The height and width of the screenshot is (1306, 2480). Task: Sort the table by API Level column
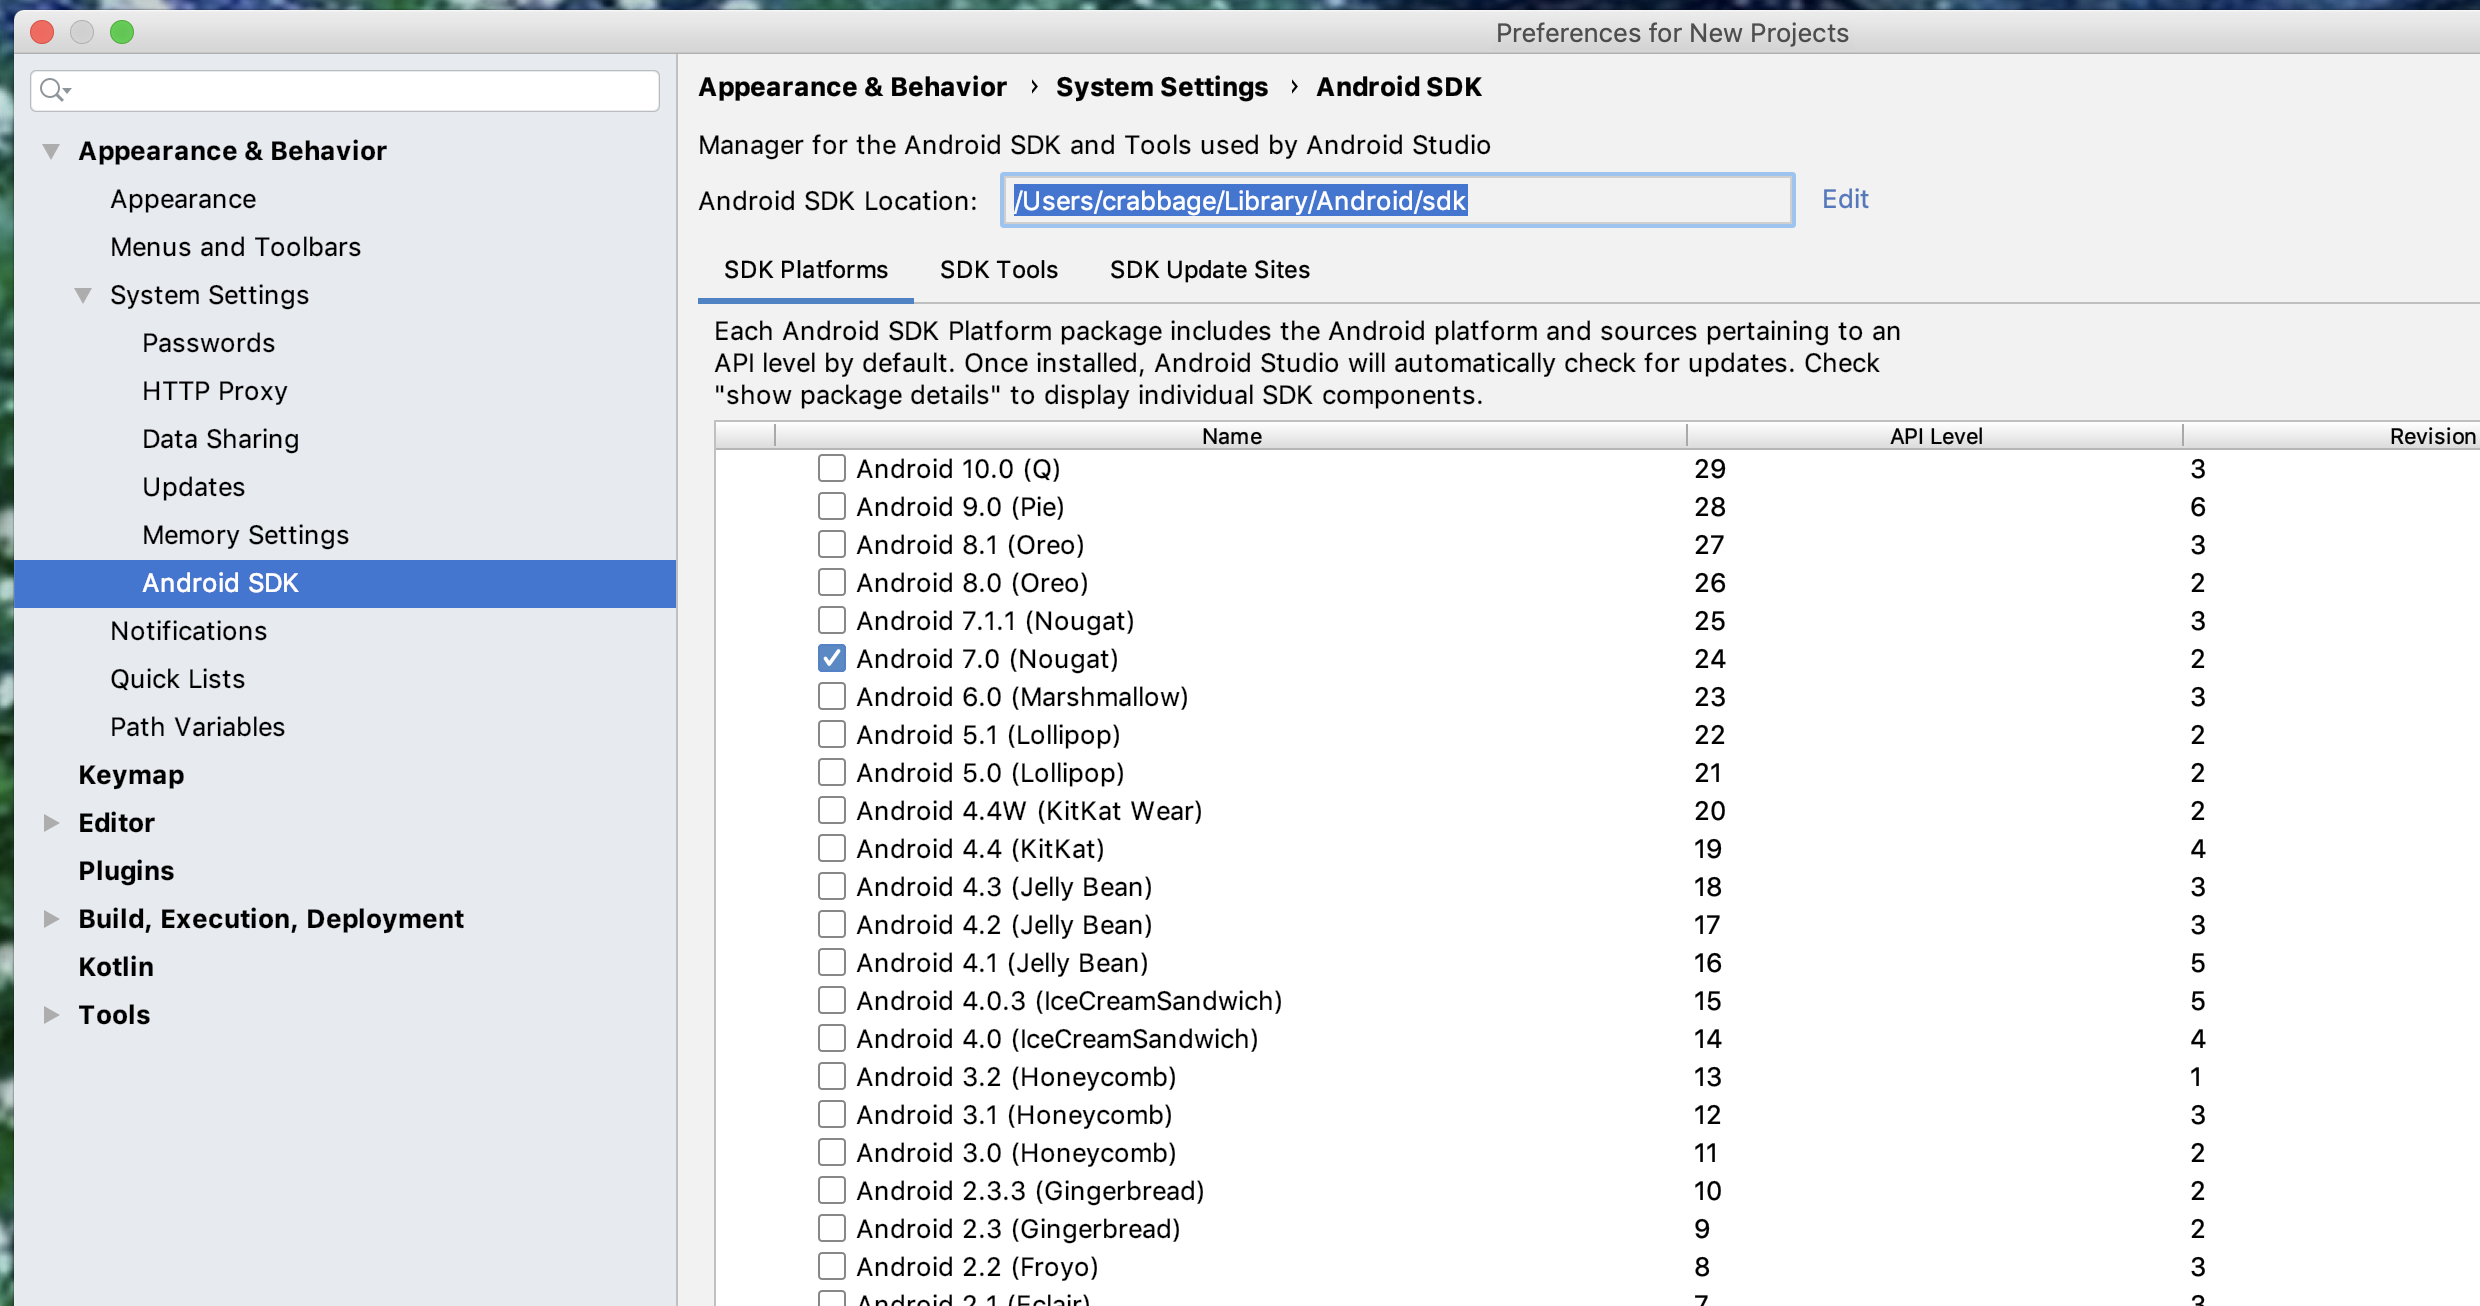[1935, 436]
